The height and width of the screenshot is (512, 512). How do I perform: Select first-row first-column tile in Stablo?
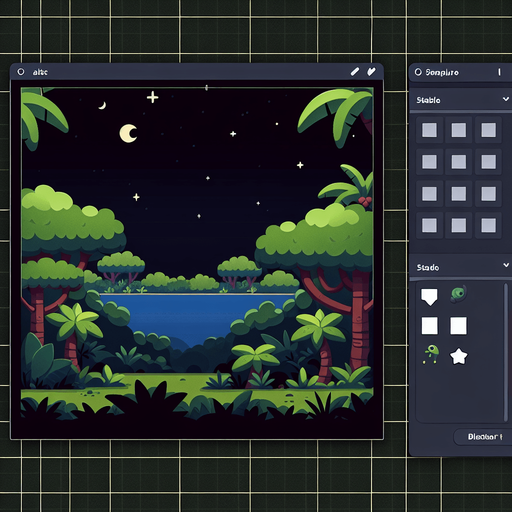429,130
